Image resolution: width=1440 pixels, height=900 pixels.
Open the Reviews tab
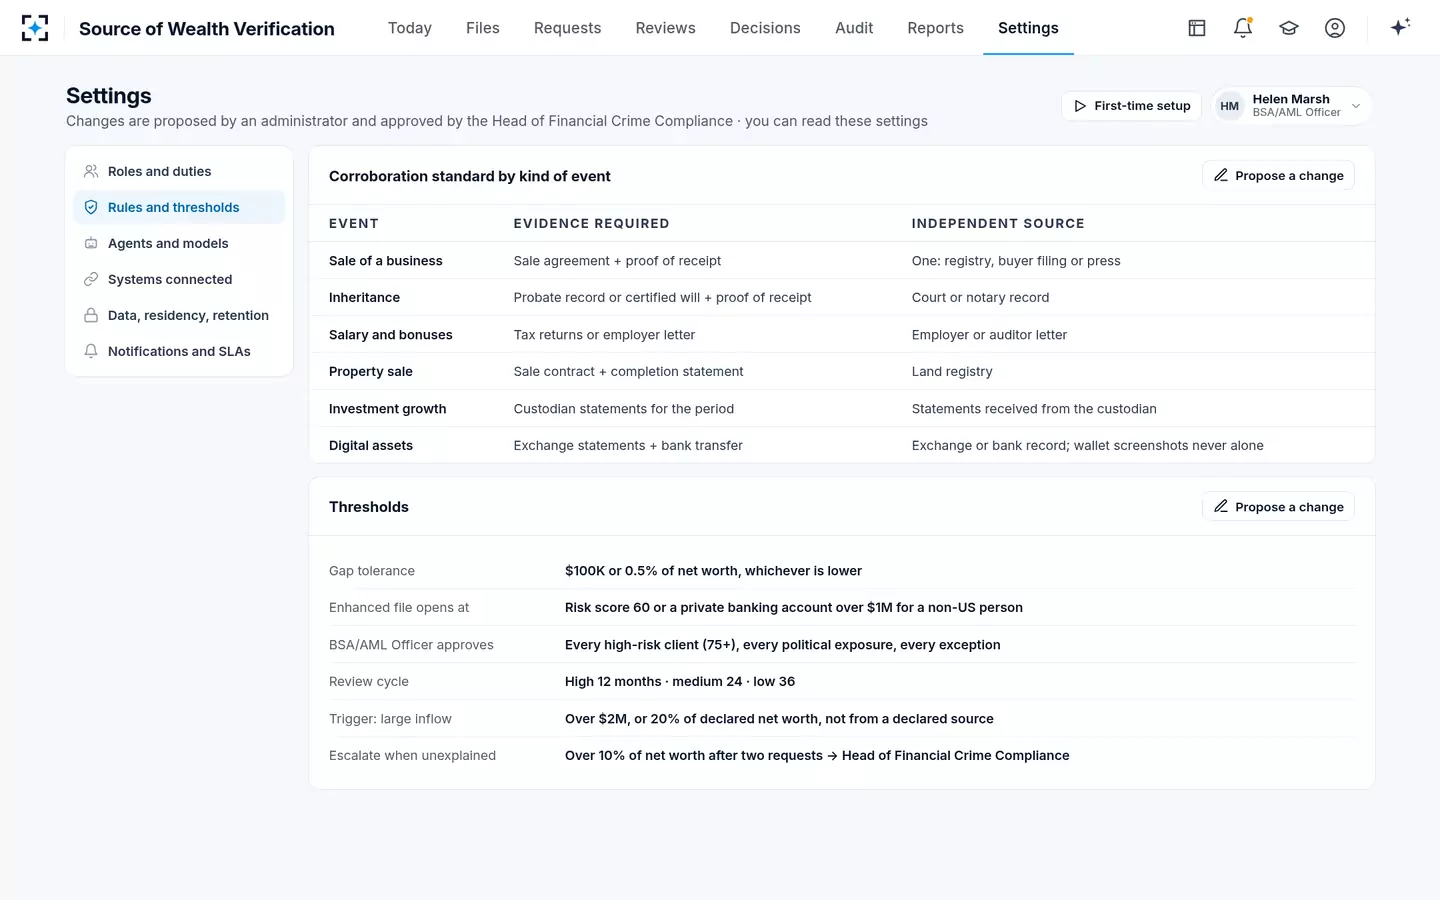pos(666,28)
